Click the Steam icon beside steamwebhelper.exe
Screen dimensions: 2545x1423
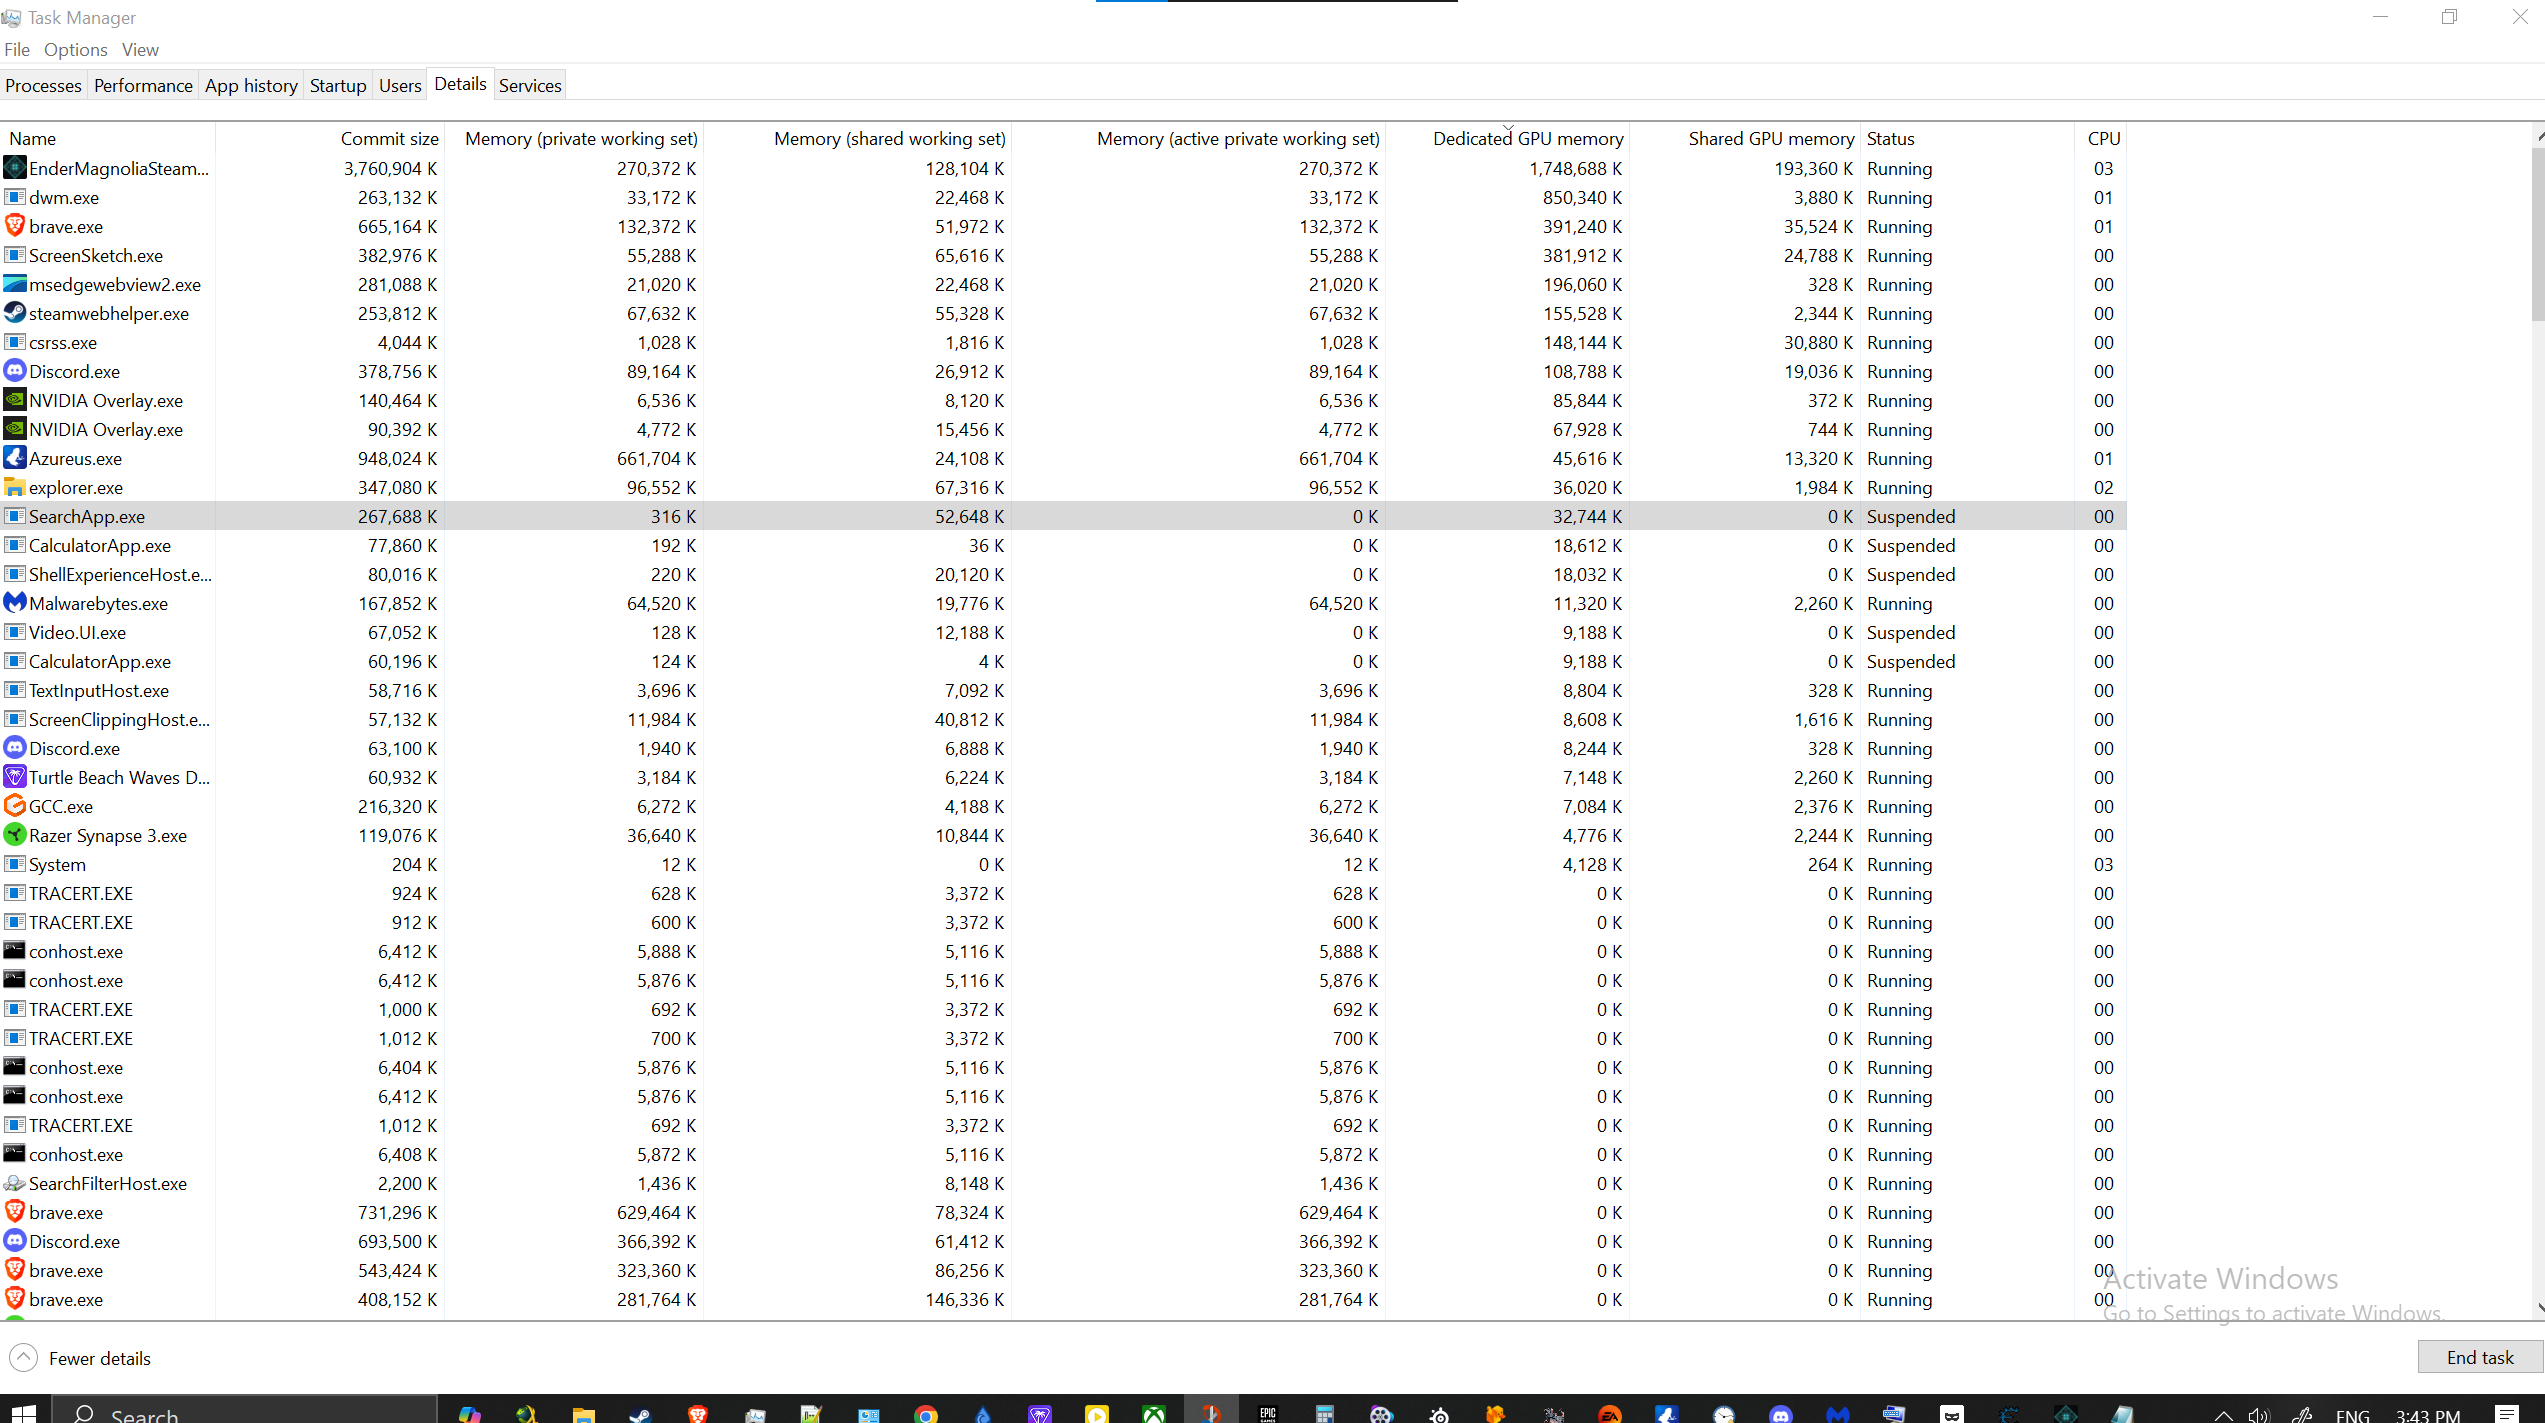[15, 313]
